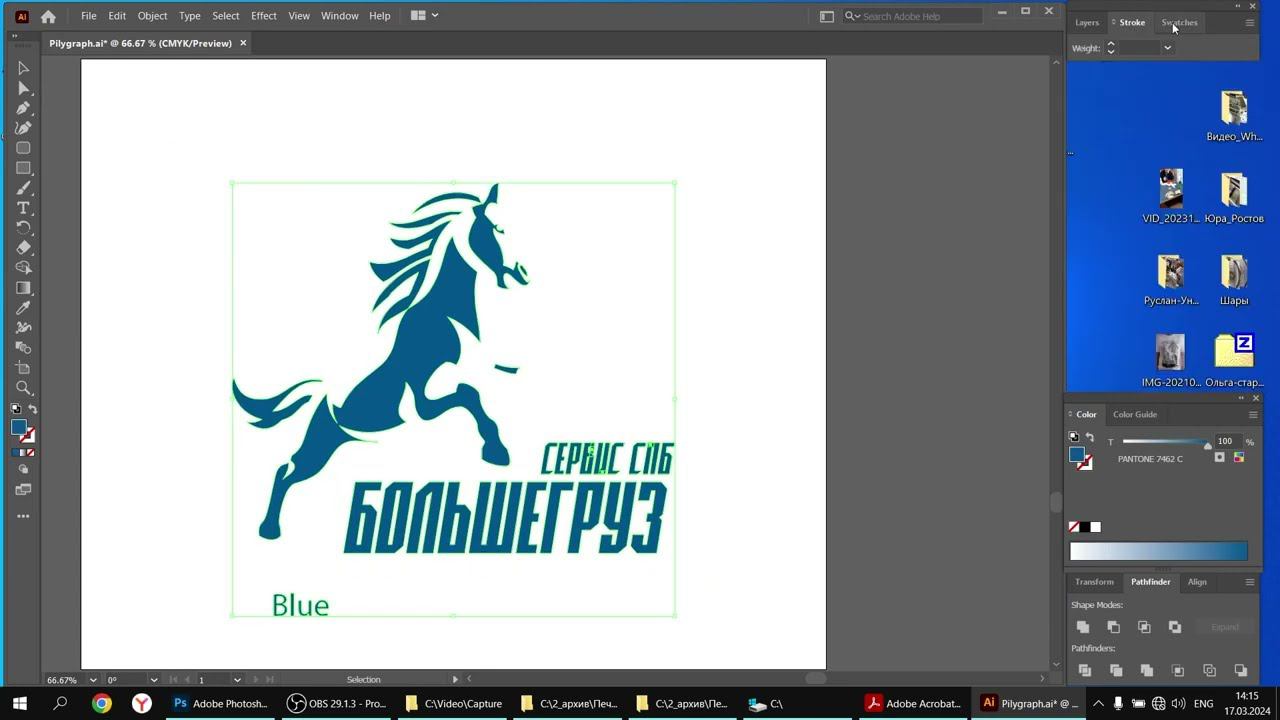The width and height of the screenshot is (1280, 720).
Task: Select the Eraser tool
Action: pos(23,248)
